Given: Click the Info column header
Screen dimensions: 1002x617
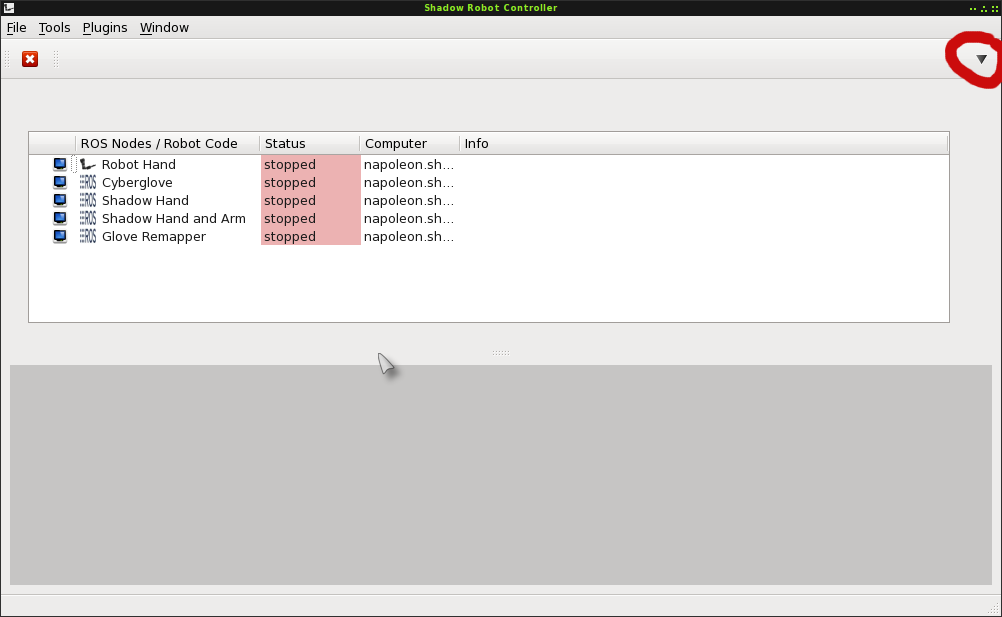Looking at the screenshot, I should tap(704, 143).
